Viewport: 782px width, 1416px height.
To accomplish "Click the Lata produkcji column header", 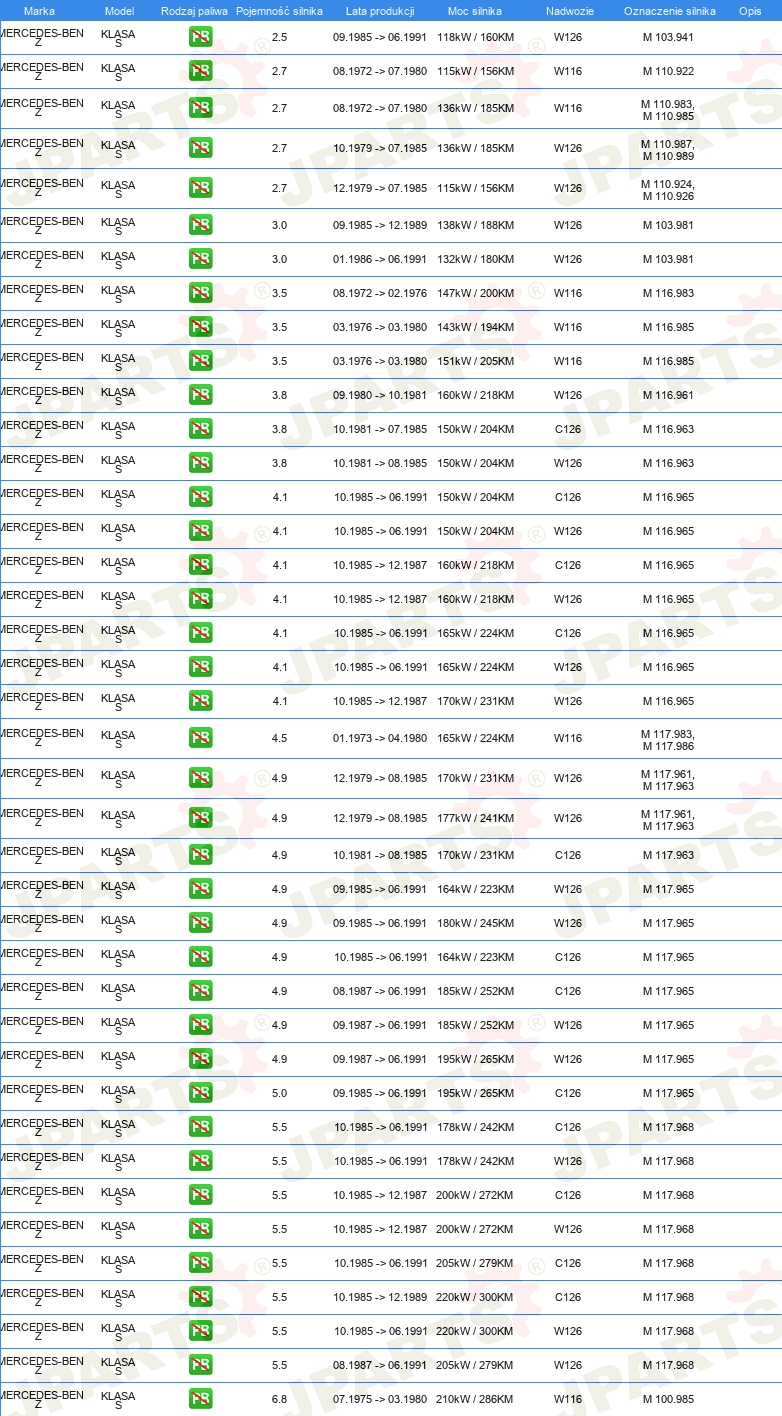I will [380, 11].
